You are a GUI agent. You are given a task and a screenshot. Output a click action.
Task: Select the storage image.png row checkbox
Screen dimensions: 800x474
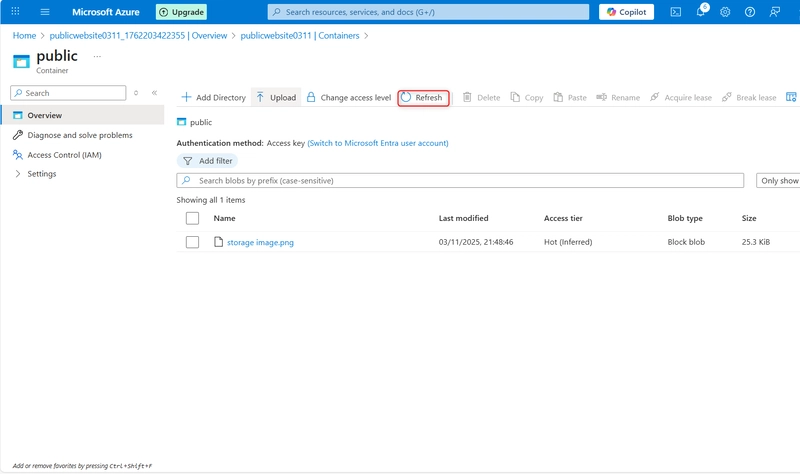193,242
